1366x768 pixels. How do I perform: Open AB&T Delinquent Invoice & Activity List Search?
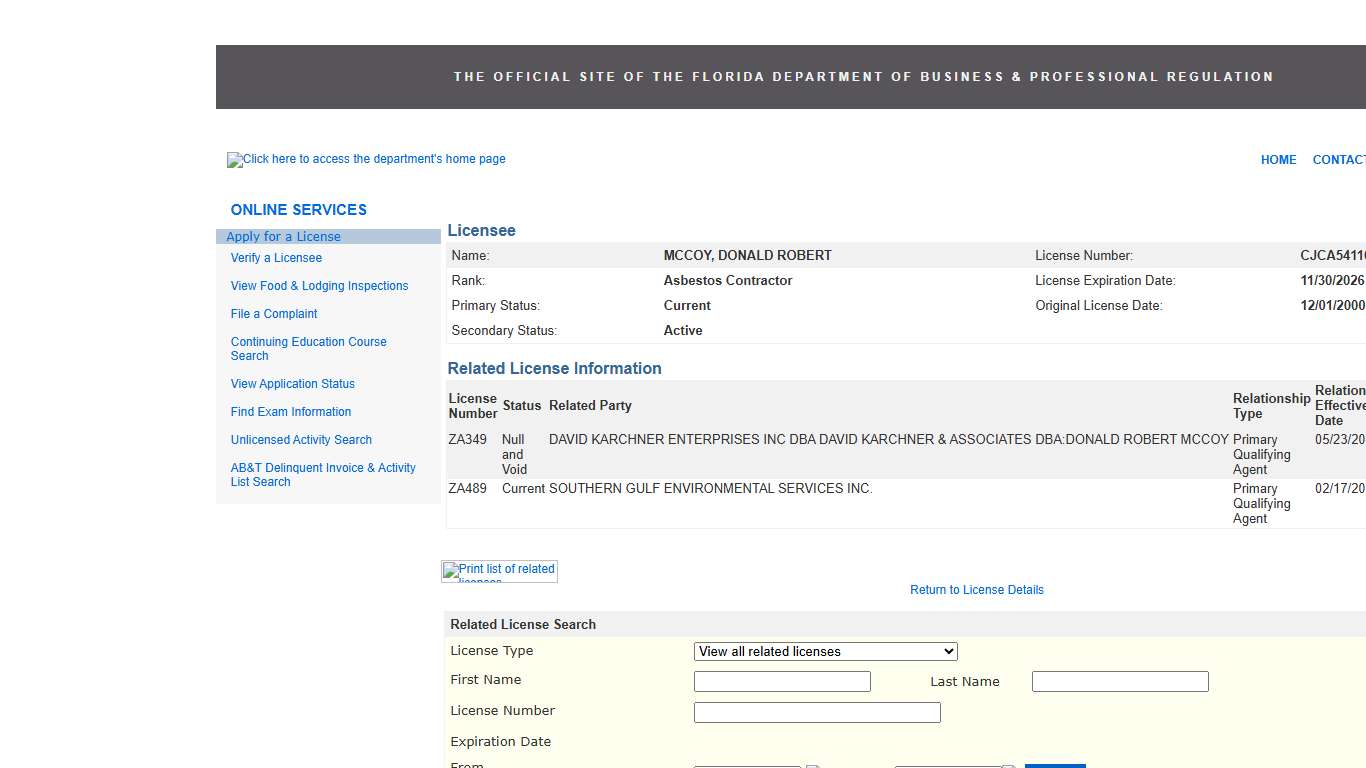tap(322, 474)
